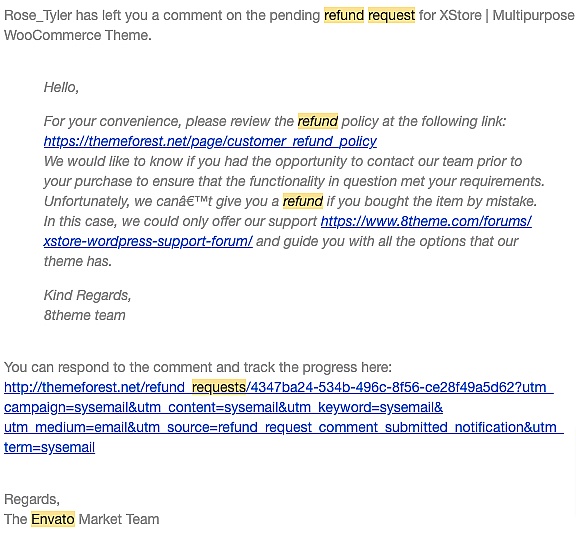576x543 pixels.
Task: Click highlighted "refund" after "give you a"
Action: [x=303, y=201]
